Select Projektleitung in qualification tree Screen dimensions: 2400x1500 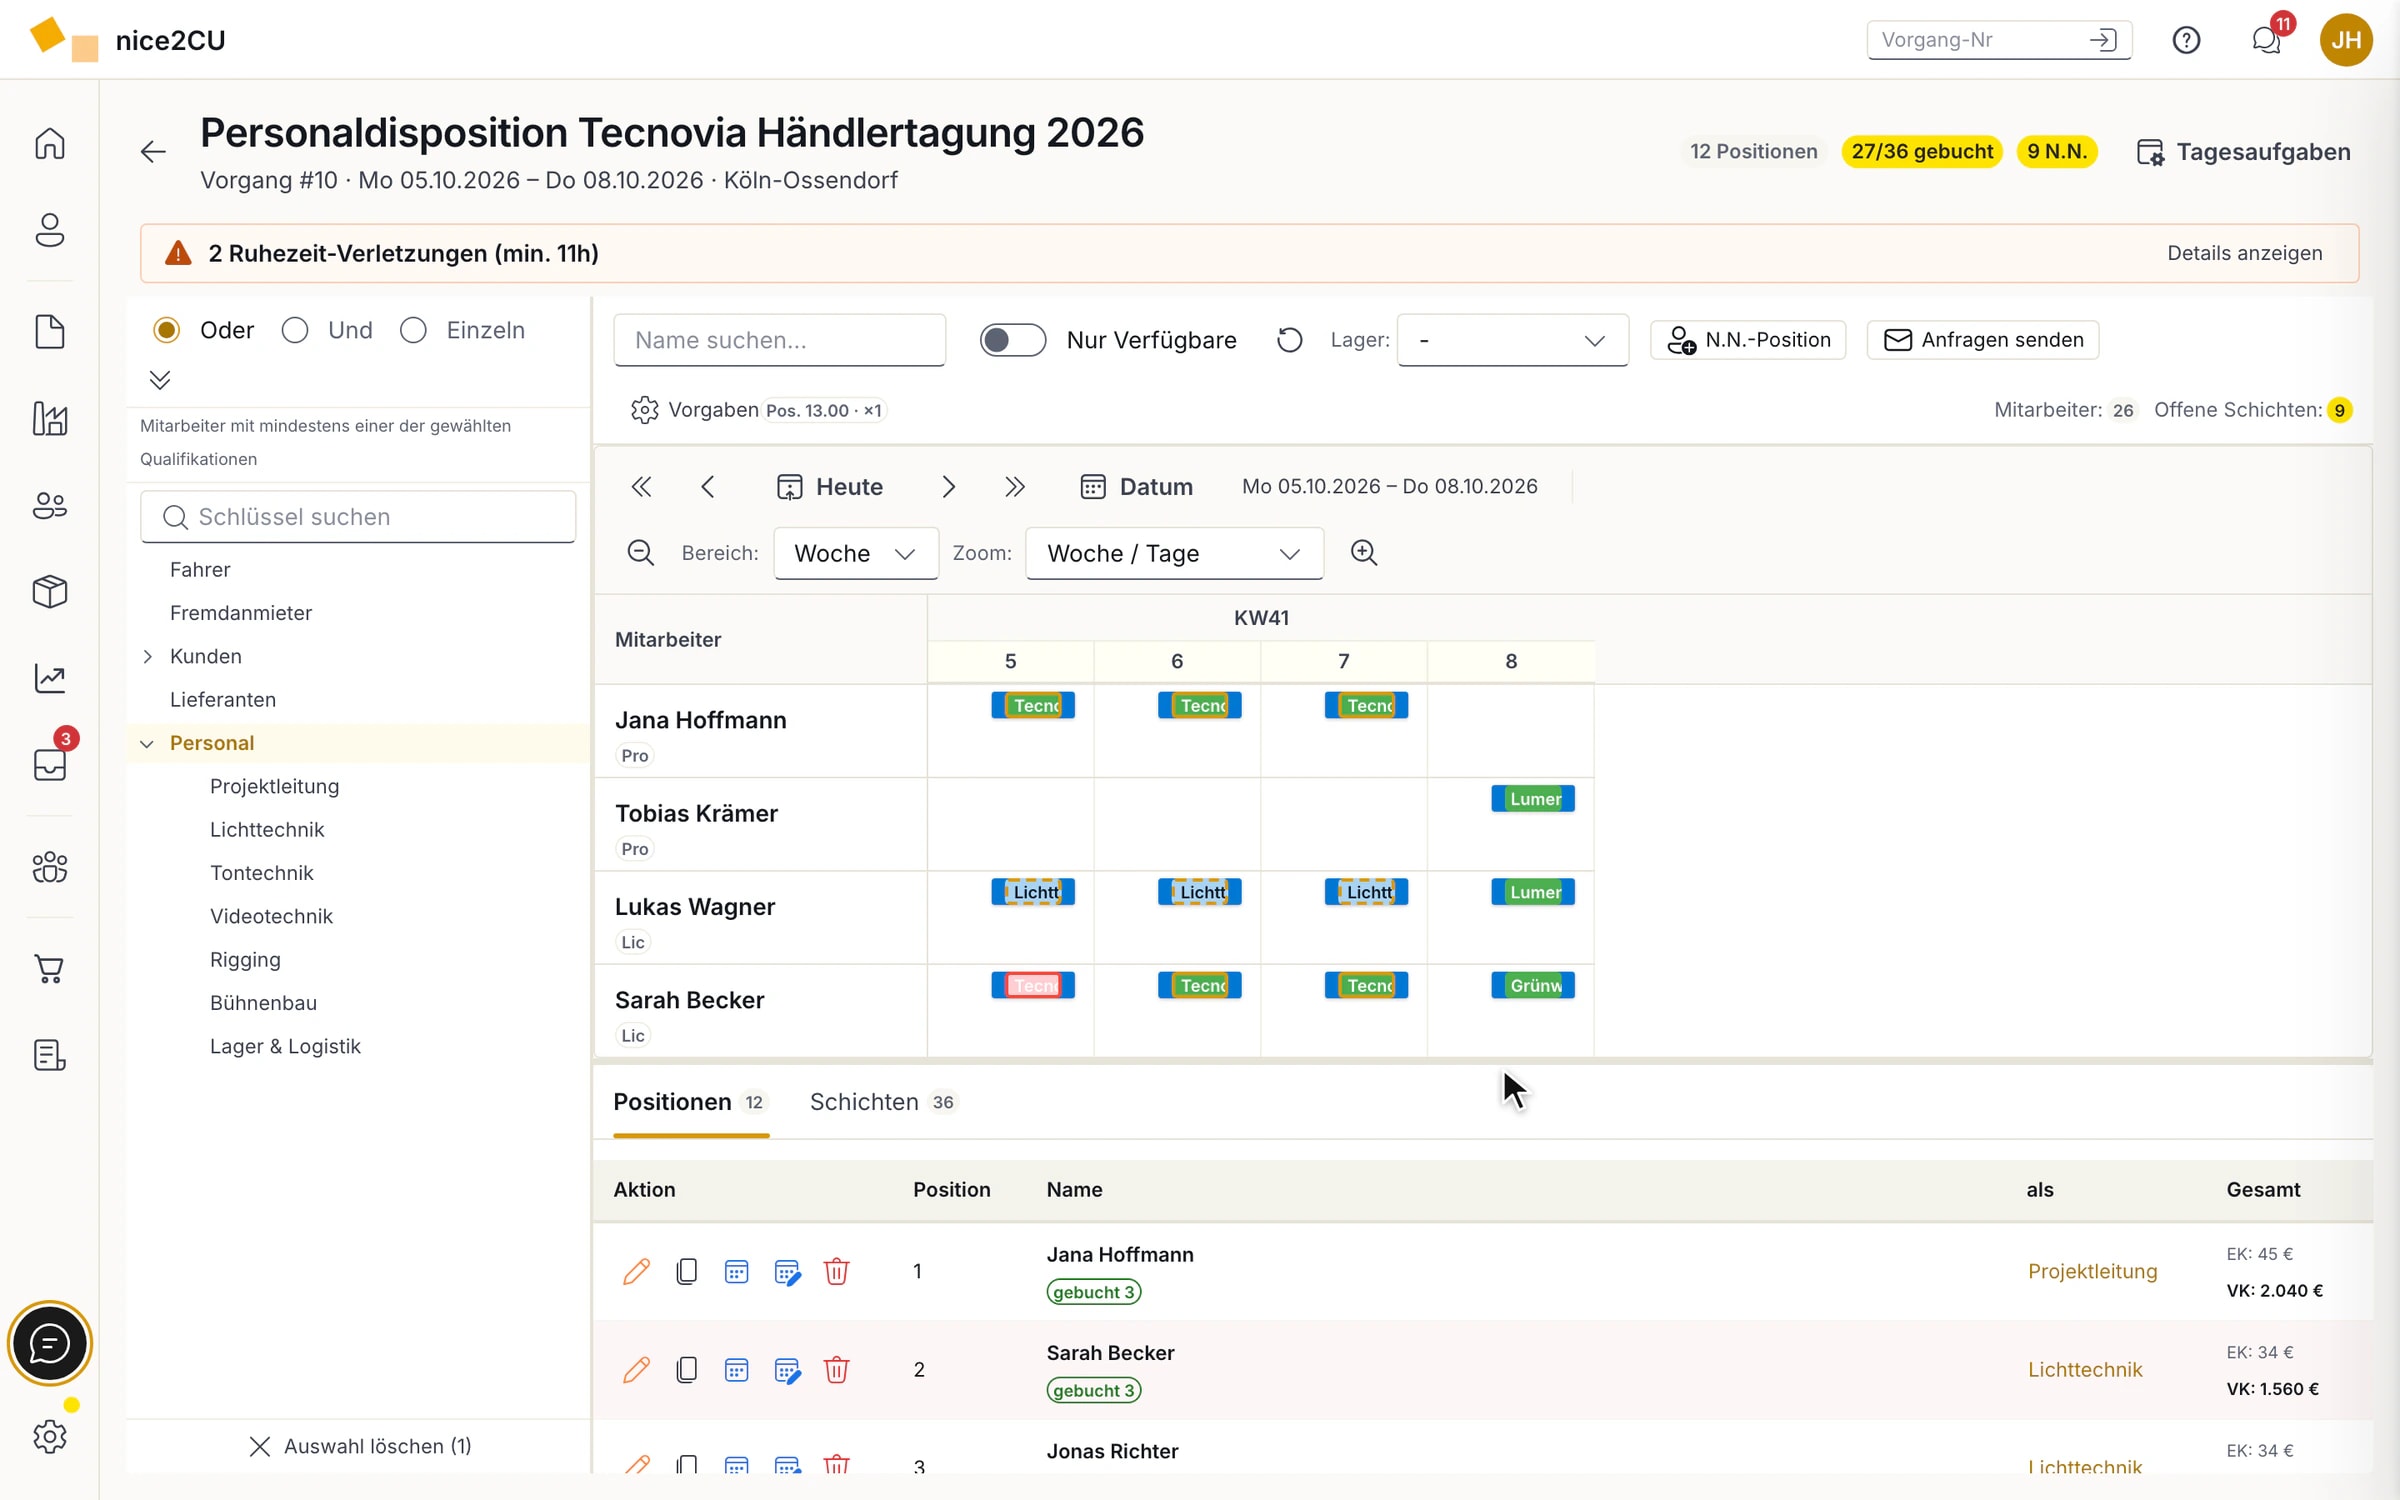click(x=274, y=786)
